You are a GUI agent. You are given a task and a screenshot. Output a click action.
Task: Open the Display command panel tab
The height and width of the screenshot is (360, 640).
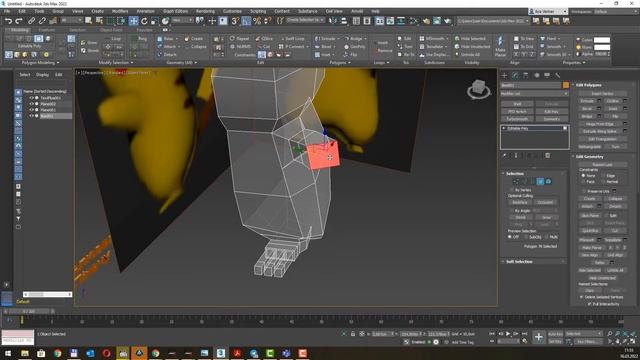(x=547, y=76)
